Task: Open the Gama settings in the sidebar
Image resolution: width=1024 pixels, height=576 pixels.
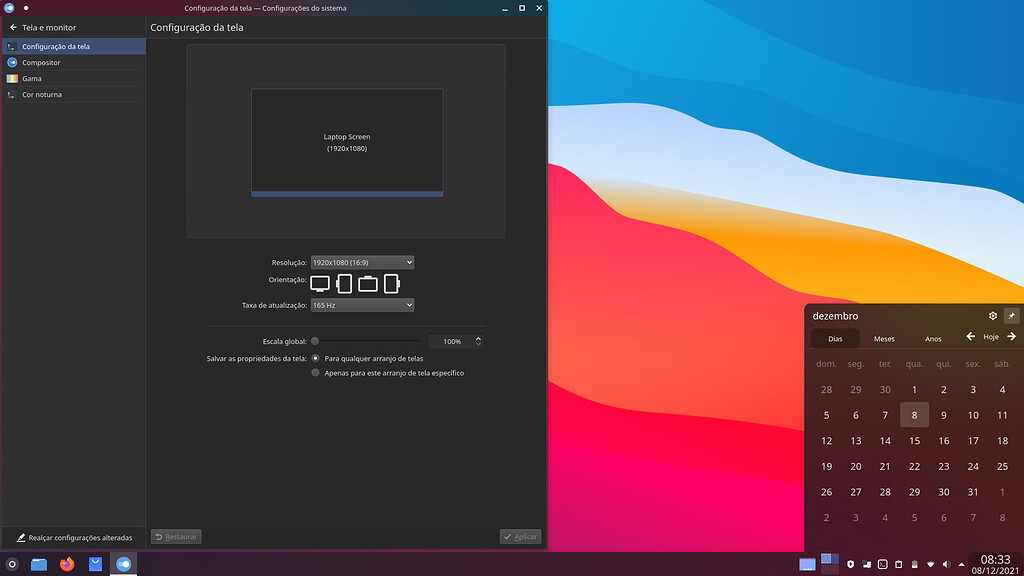Action: pyautogui.click(x=33, y=78)
